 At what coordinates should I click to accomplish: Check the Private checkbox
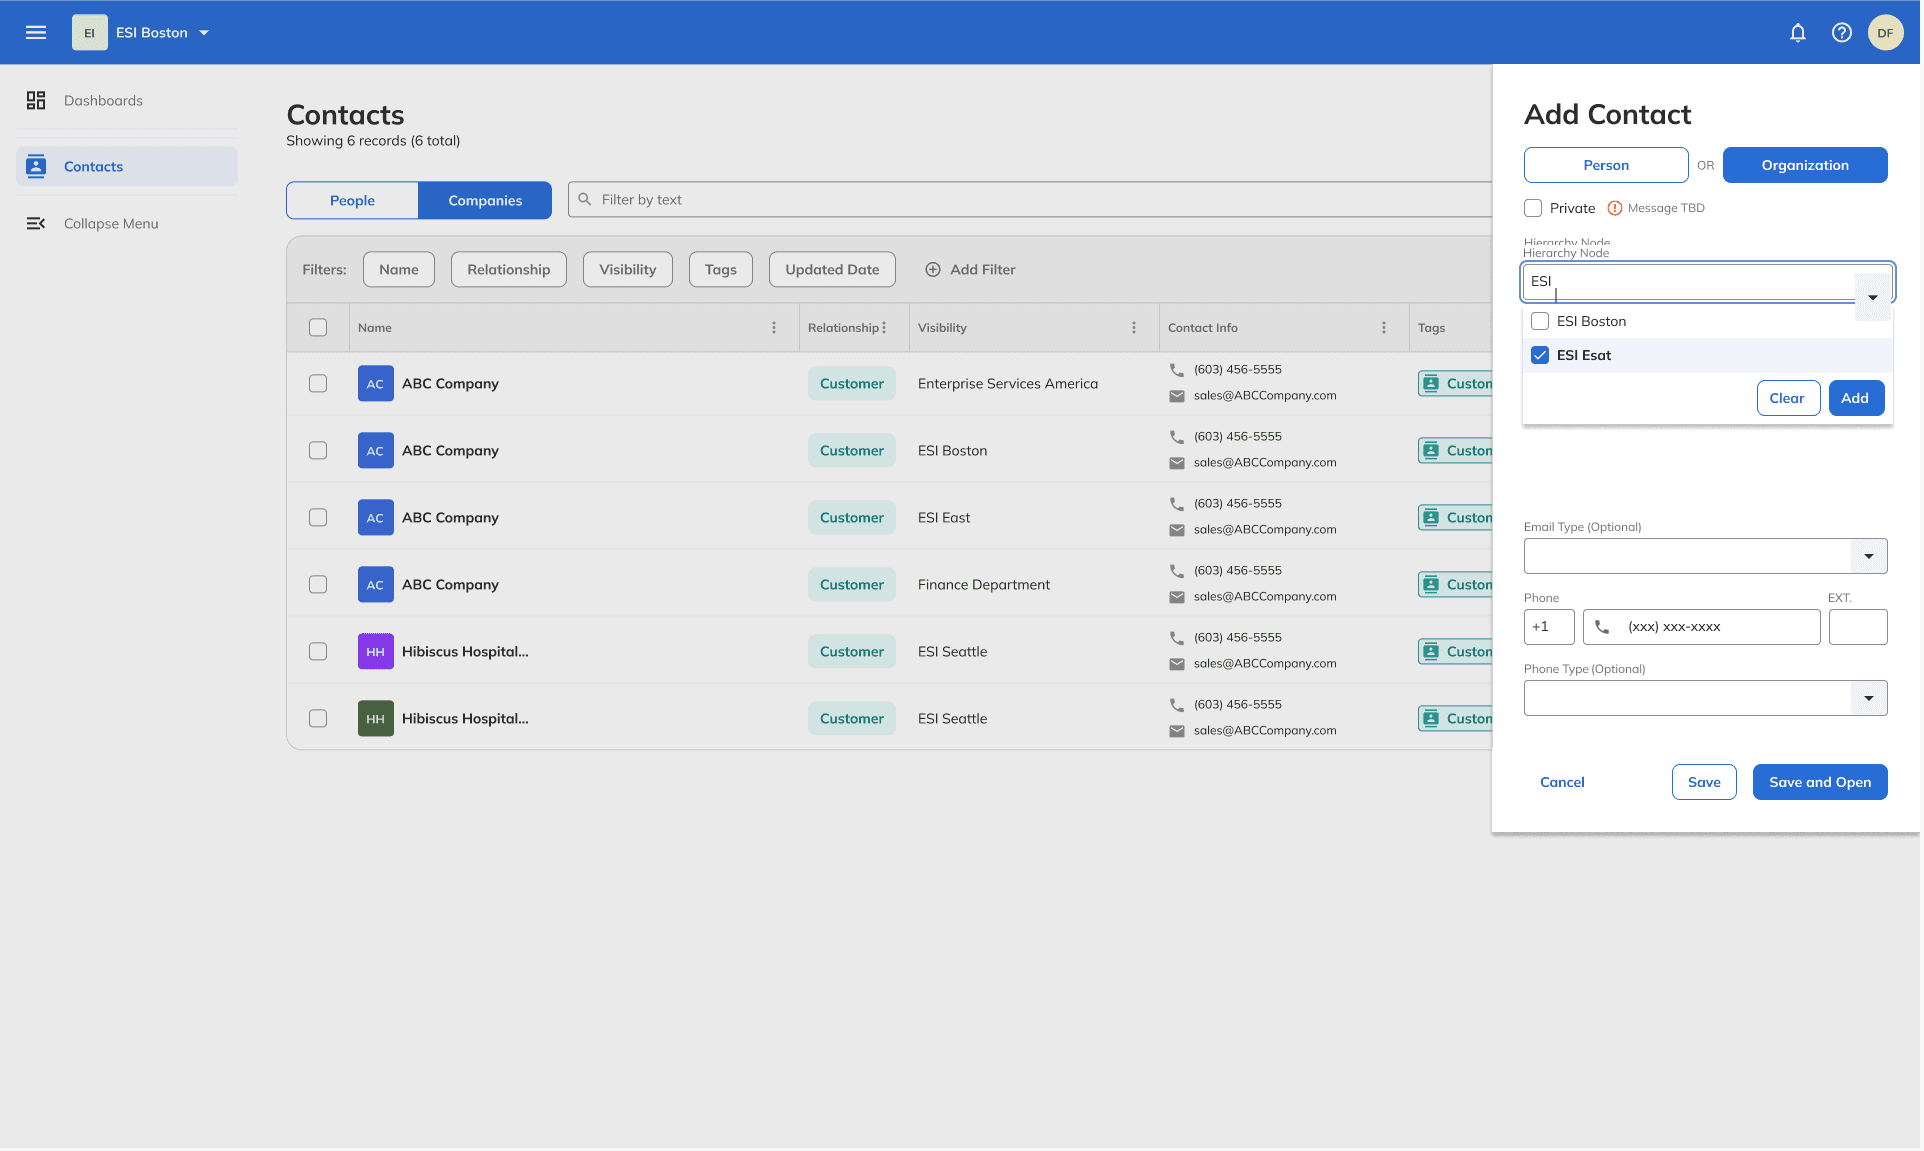pyautogui.click(x=1533, y=208)
